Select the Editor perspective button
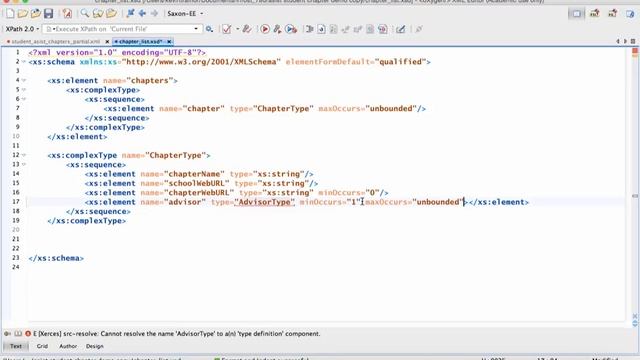 click(x=576, y=13)
